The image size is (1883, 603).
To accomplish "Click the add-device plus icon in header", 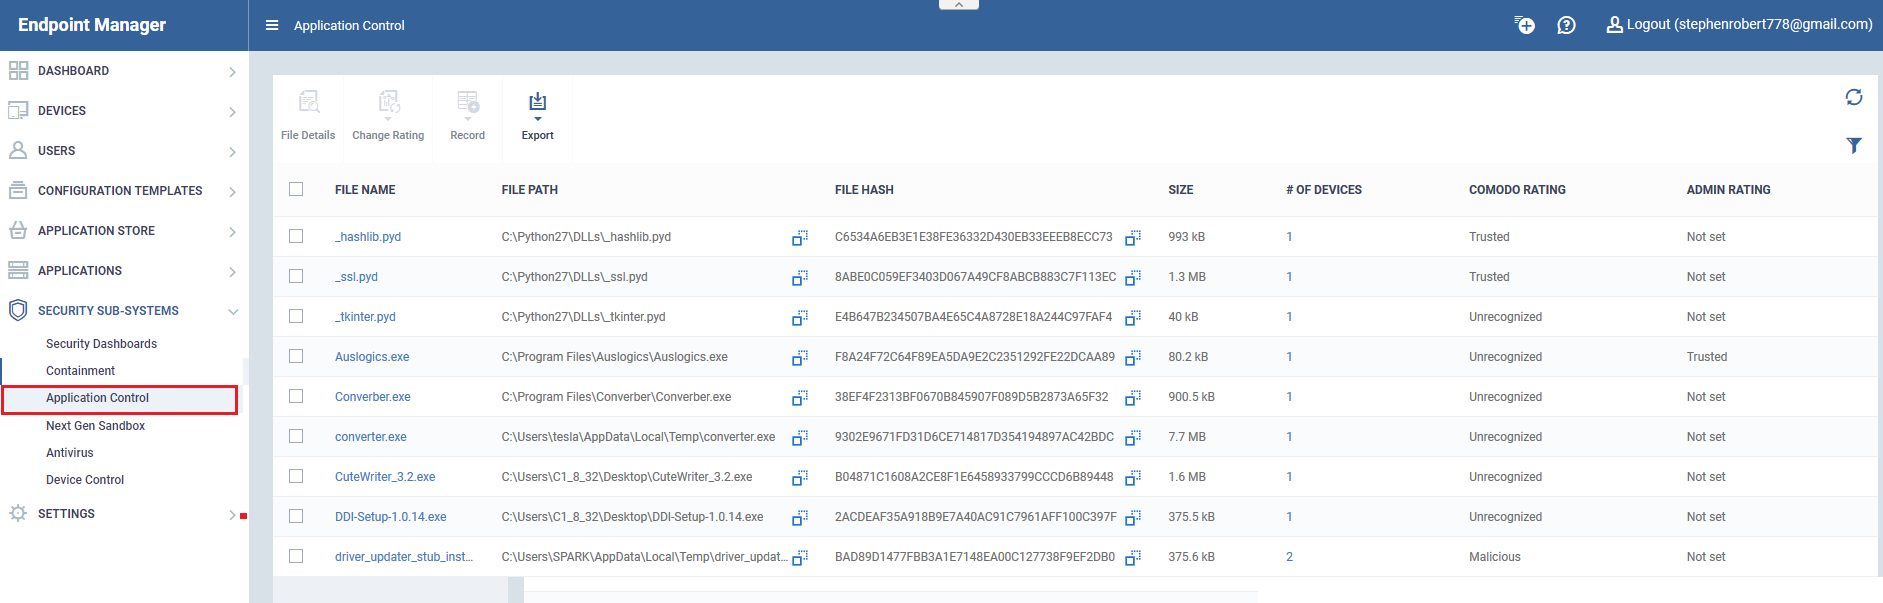I will 1524,25.
